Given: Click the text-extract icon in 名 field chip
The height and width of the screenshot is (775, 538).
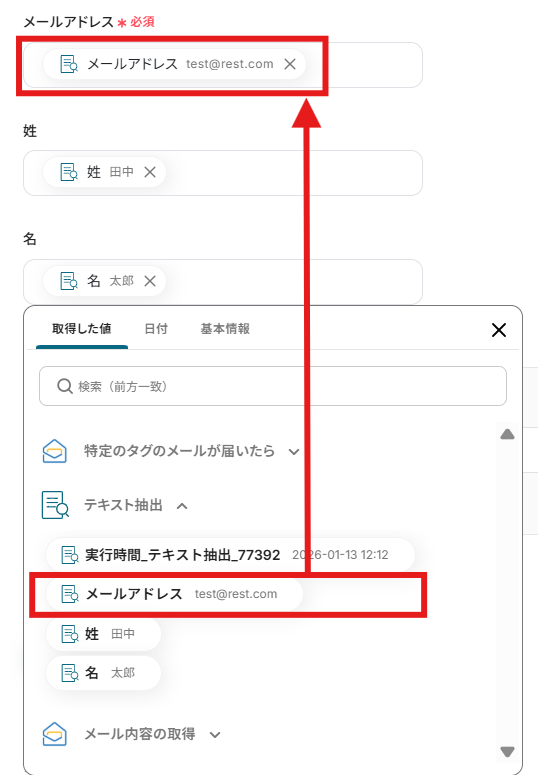Looking at the screenshot, I should tap(69, 281).
